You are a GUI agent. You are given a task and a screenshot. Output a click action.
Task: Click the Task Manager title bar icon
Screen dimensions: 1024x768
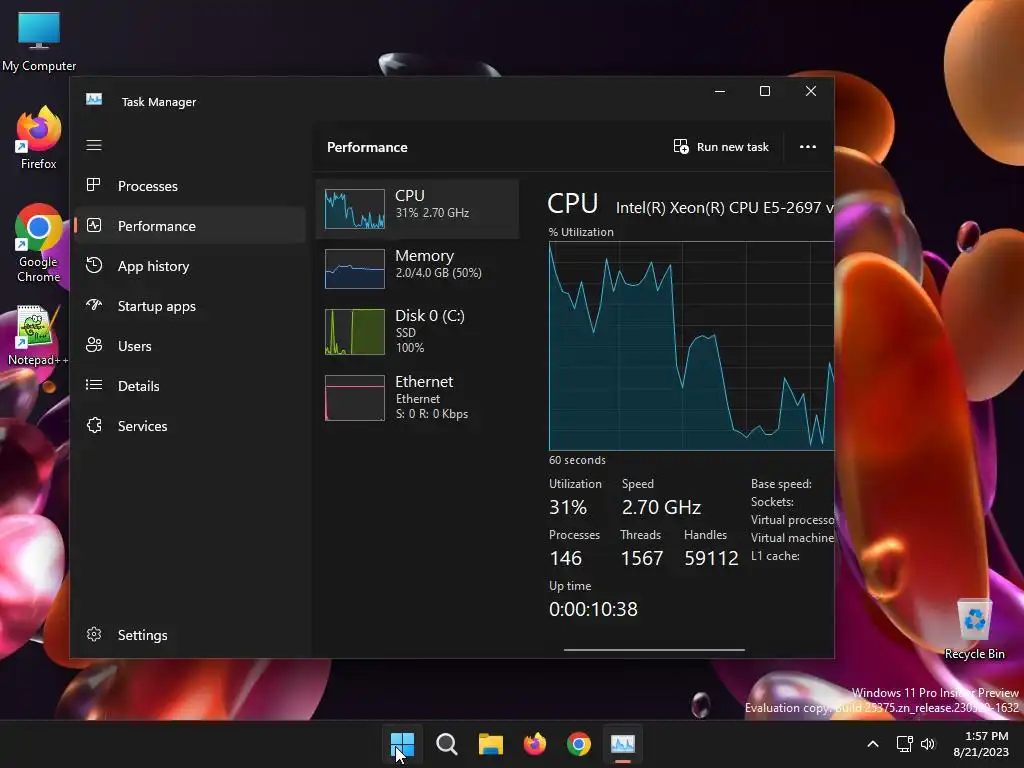pos(94,99)
